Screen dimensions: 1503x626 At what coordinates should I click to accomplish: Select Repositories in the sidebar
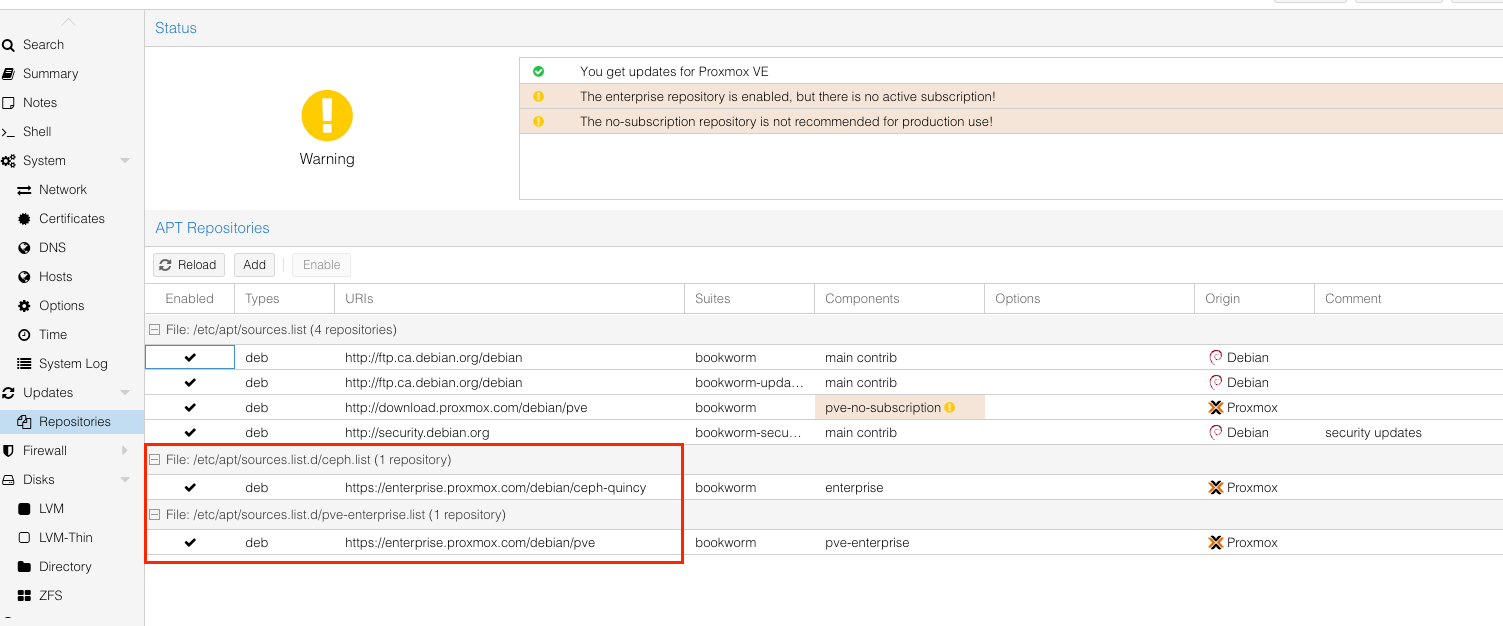tap(74, 421)
